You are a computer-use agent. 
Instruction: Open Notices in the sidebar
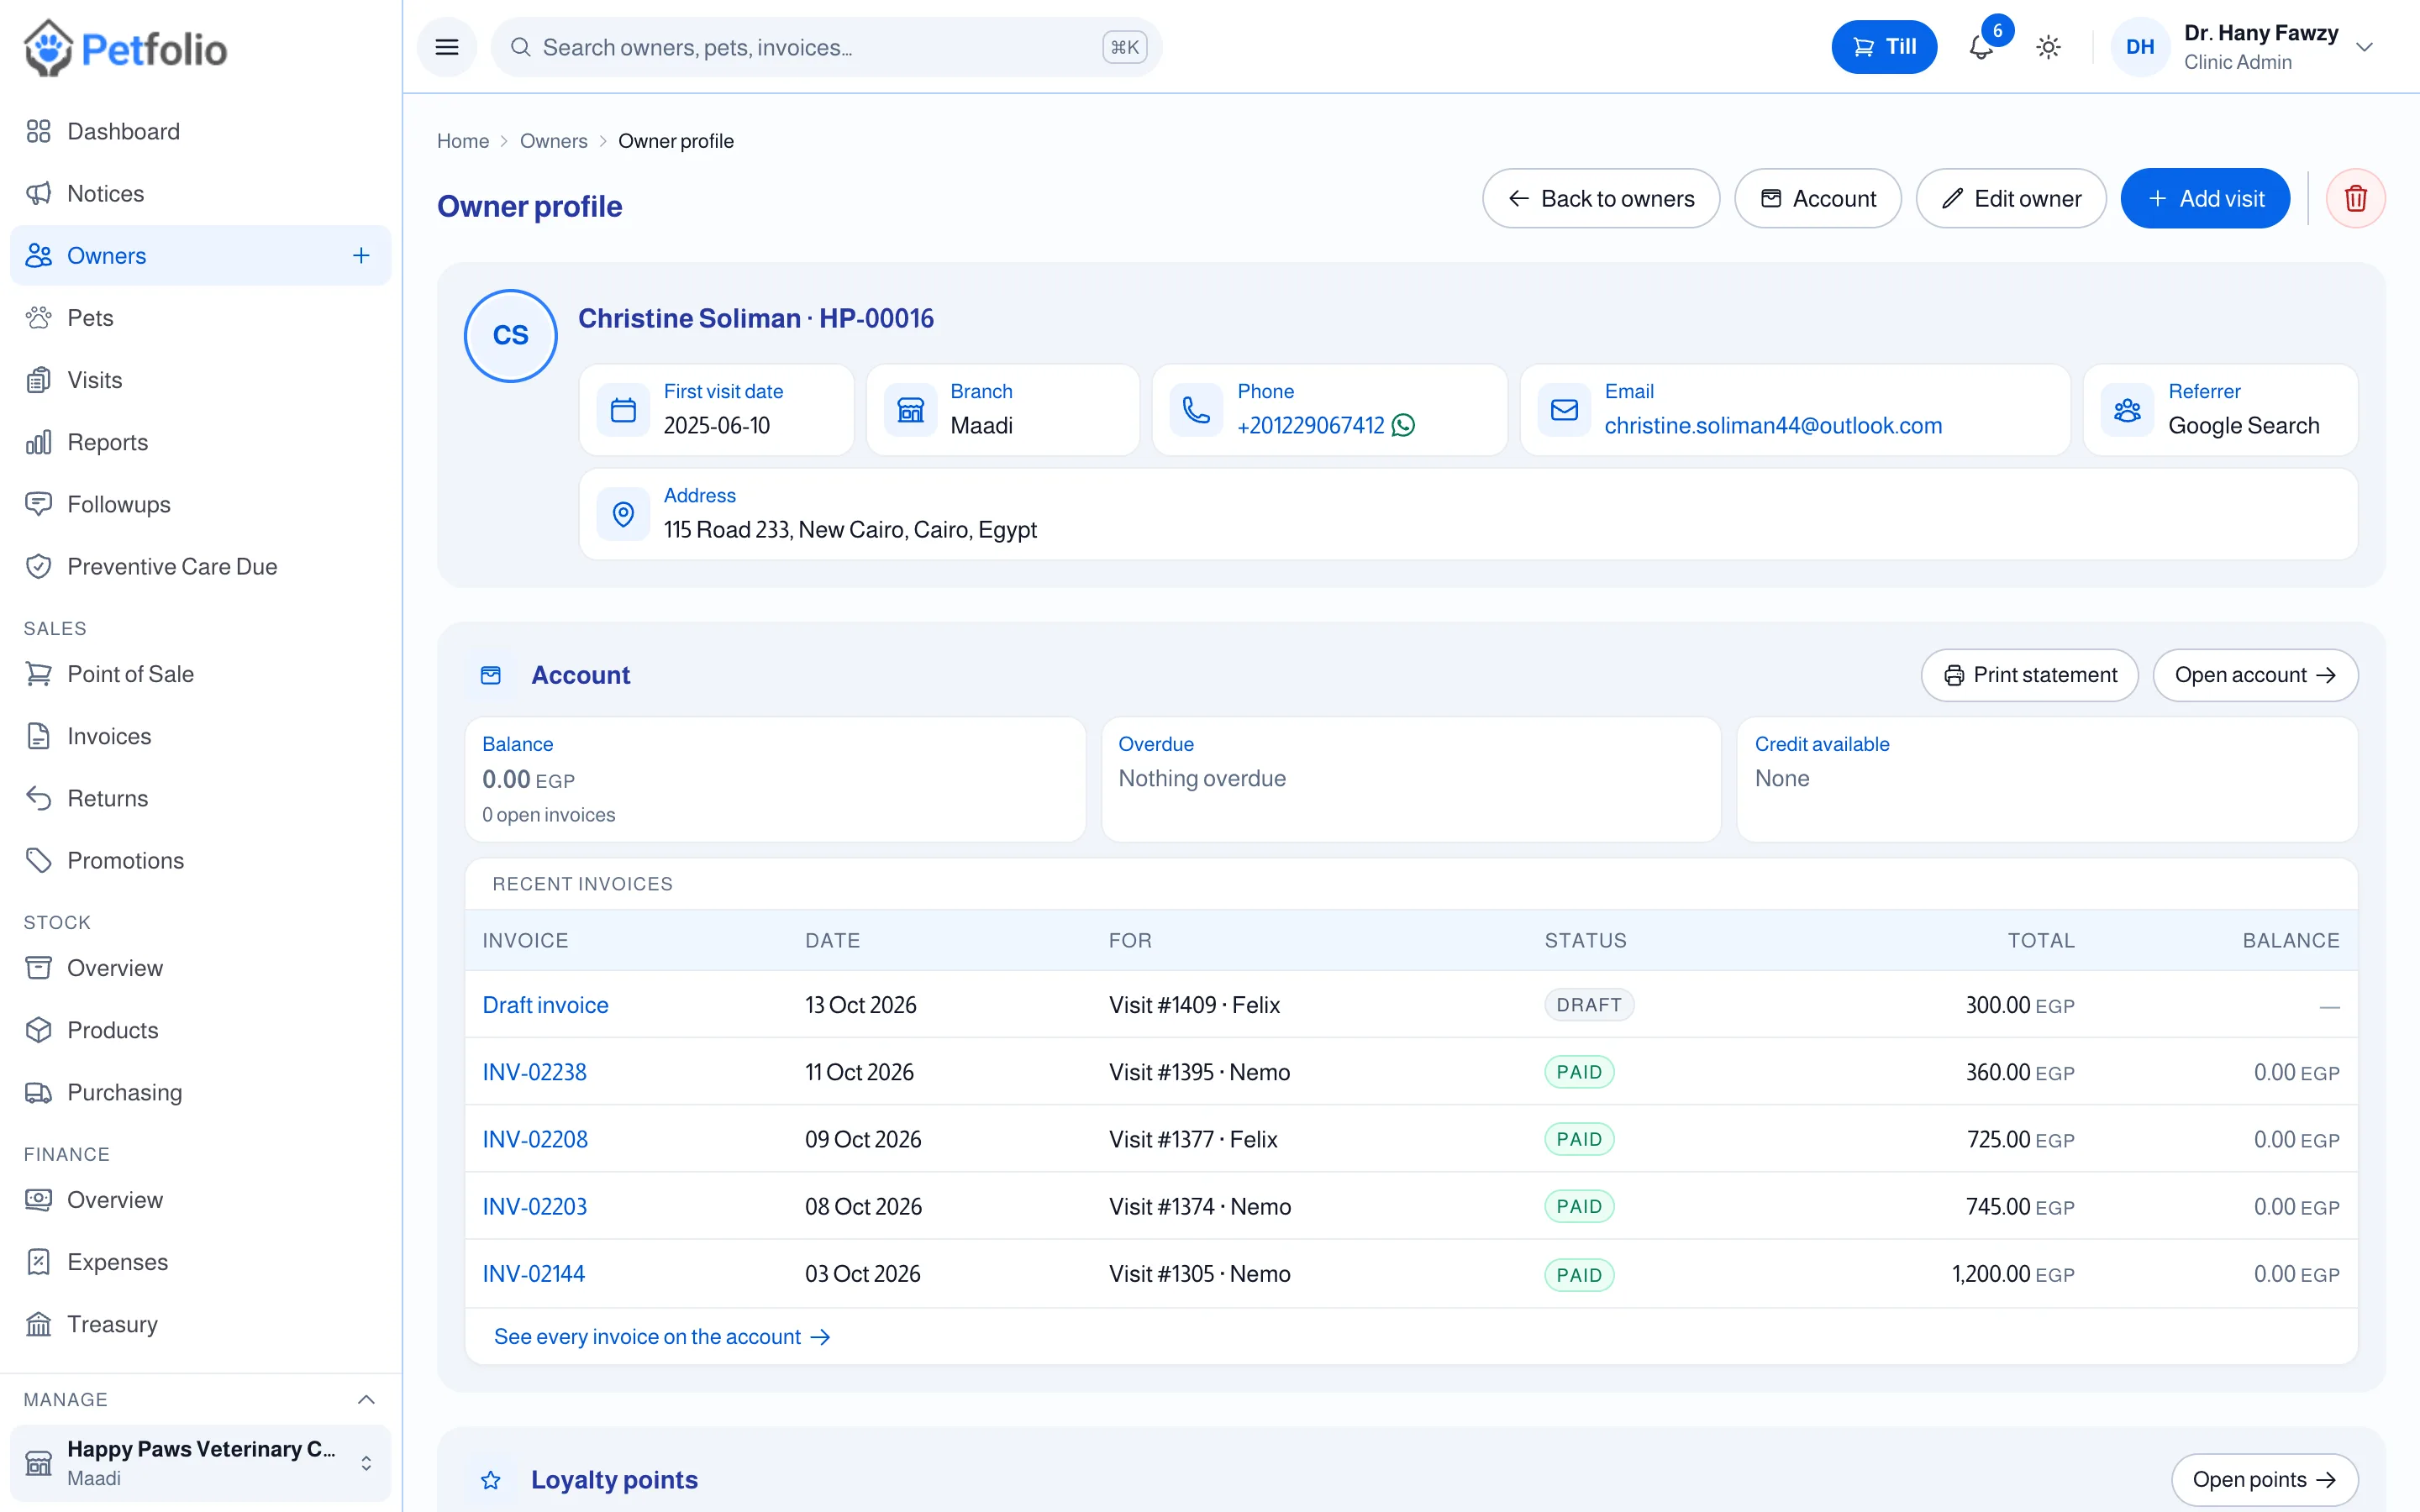[x=200, y=194]
